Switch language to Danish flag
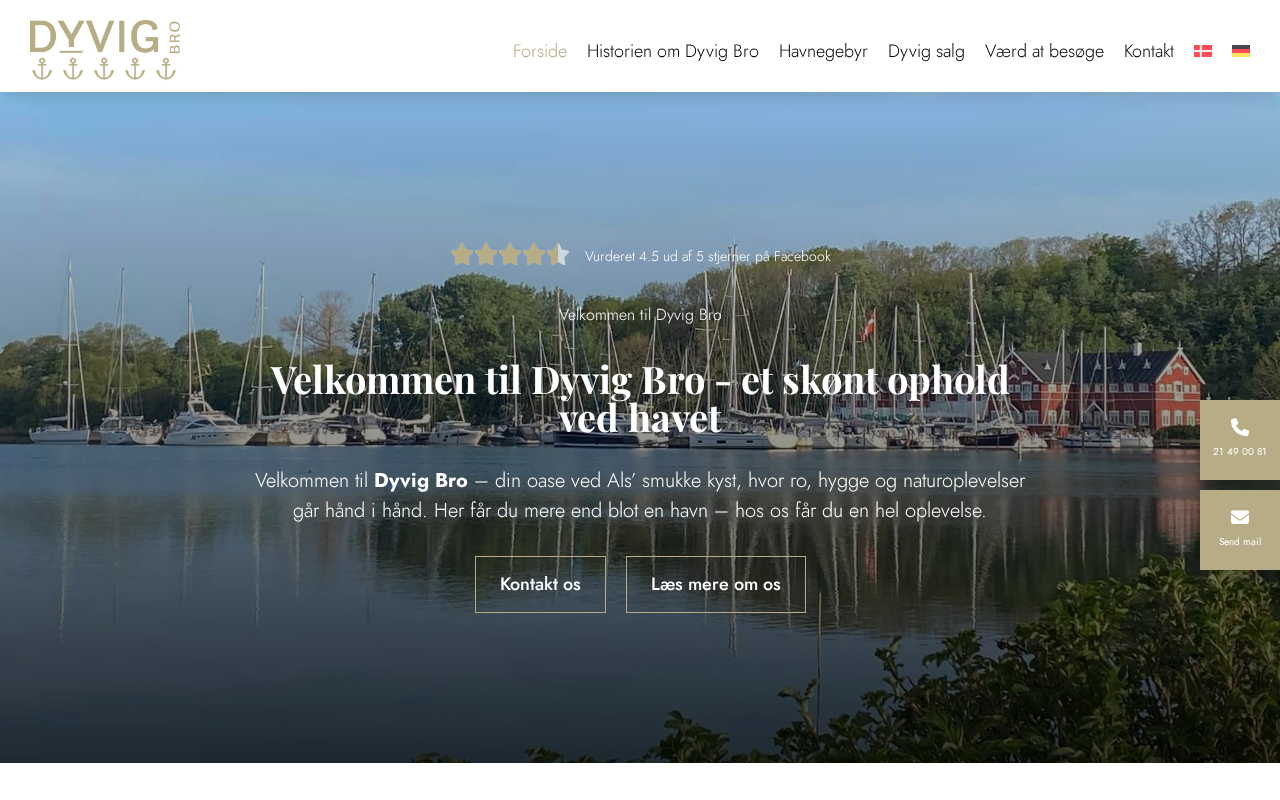This screenshot has height=800, width=1280. pos(1203,51)
